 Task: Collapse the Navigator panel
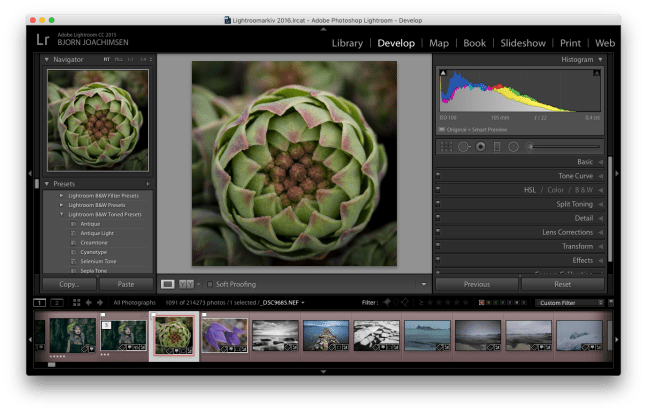46,59
